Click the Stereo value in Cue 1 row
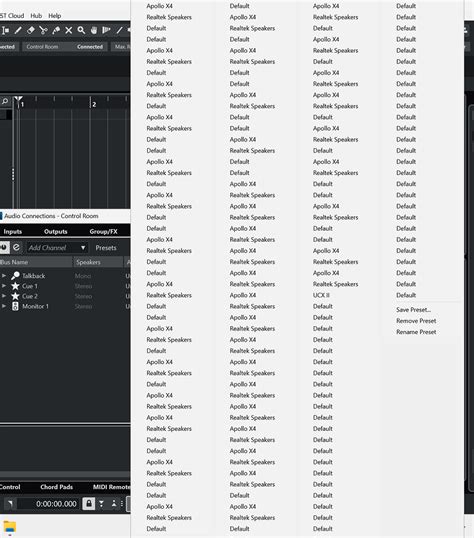474x538 pixels. click(83, 286)
